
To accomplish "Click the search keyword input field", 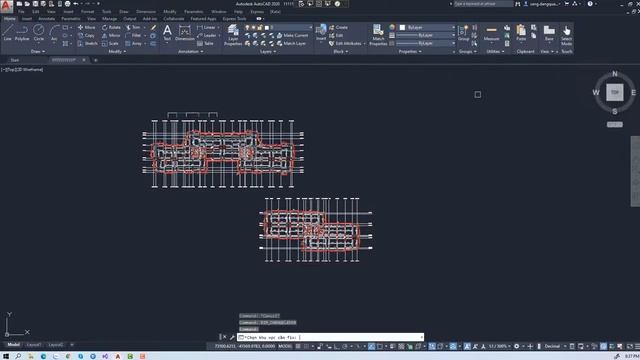I will coord(483,4).
